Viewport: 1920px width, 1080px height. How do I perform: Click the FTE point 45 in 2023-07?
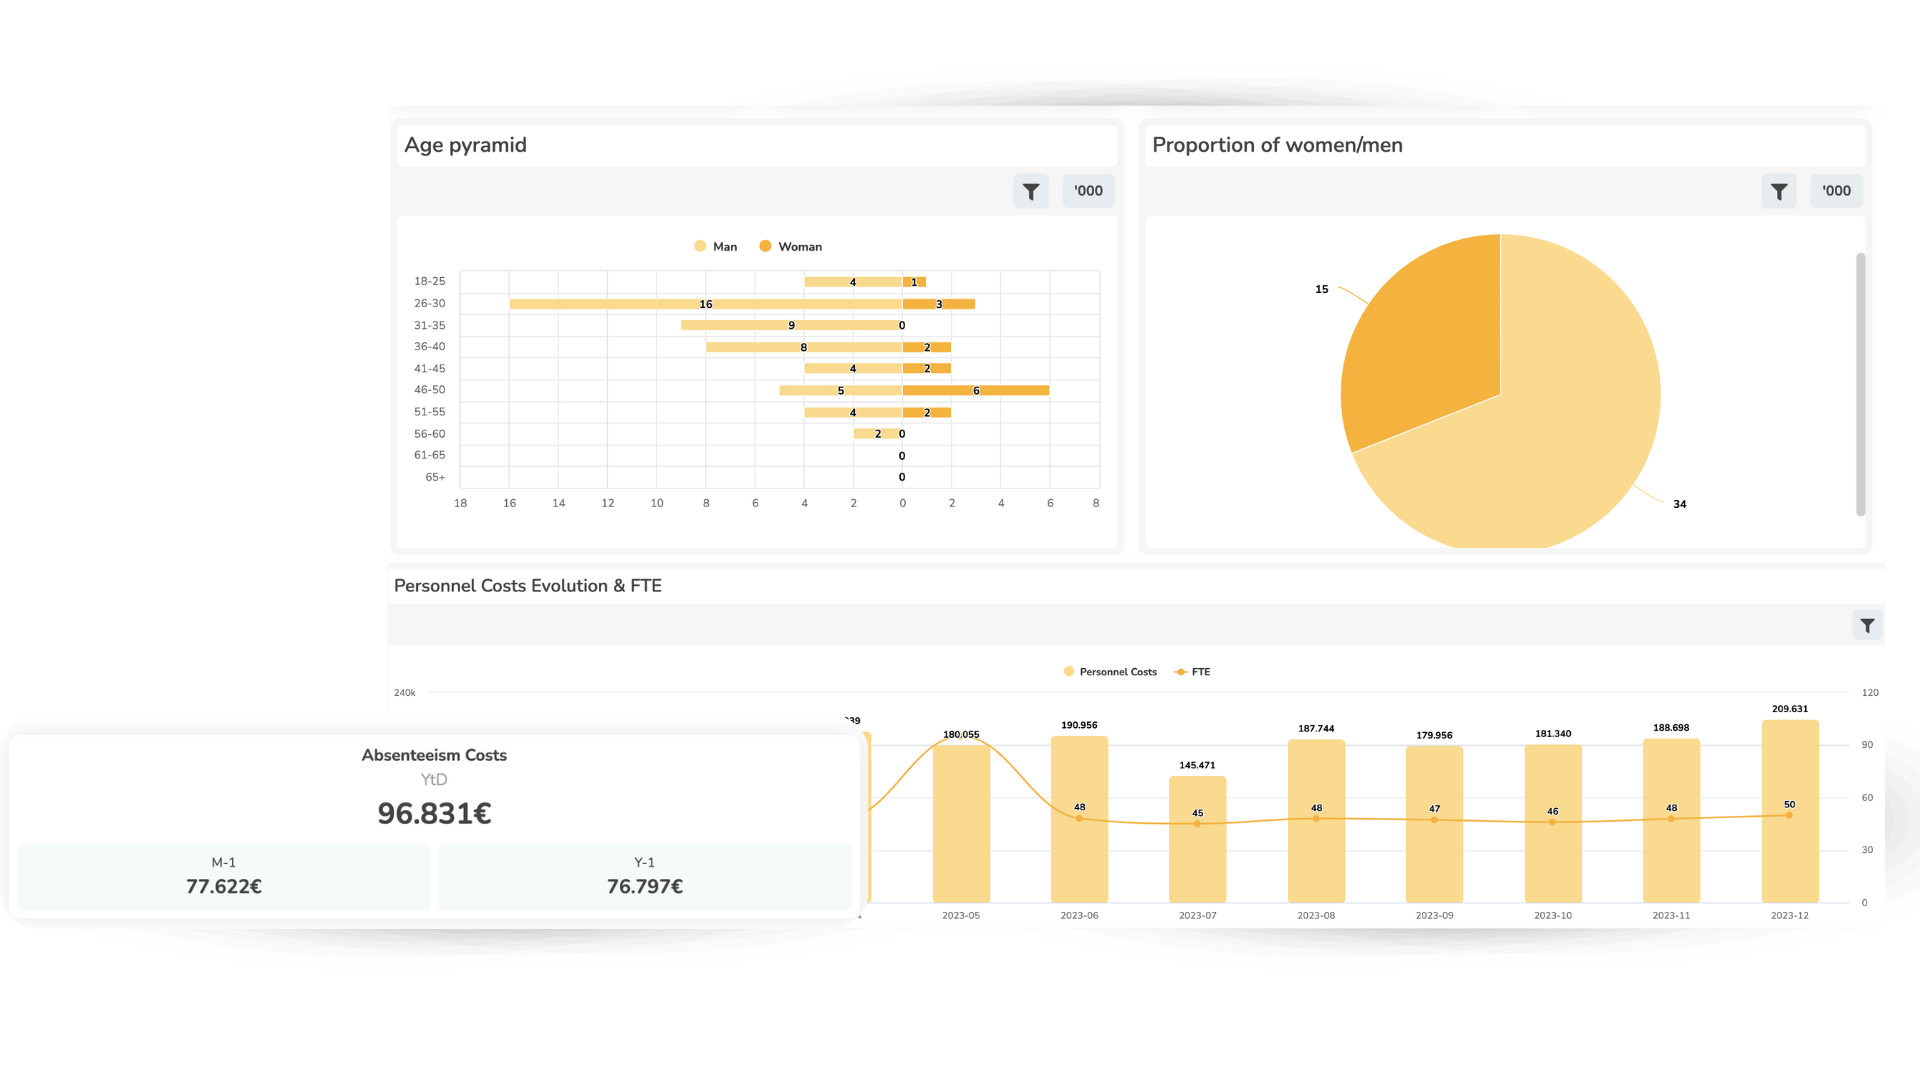click(x=1197, y=824)
